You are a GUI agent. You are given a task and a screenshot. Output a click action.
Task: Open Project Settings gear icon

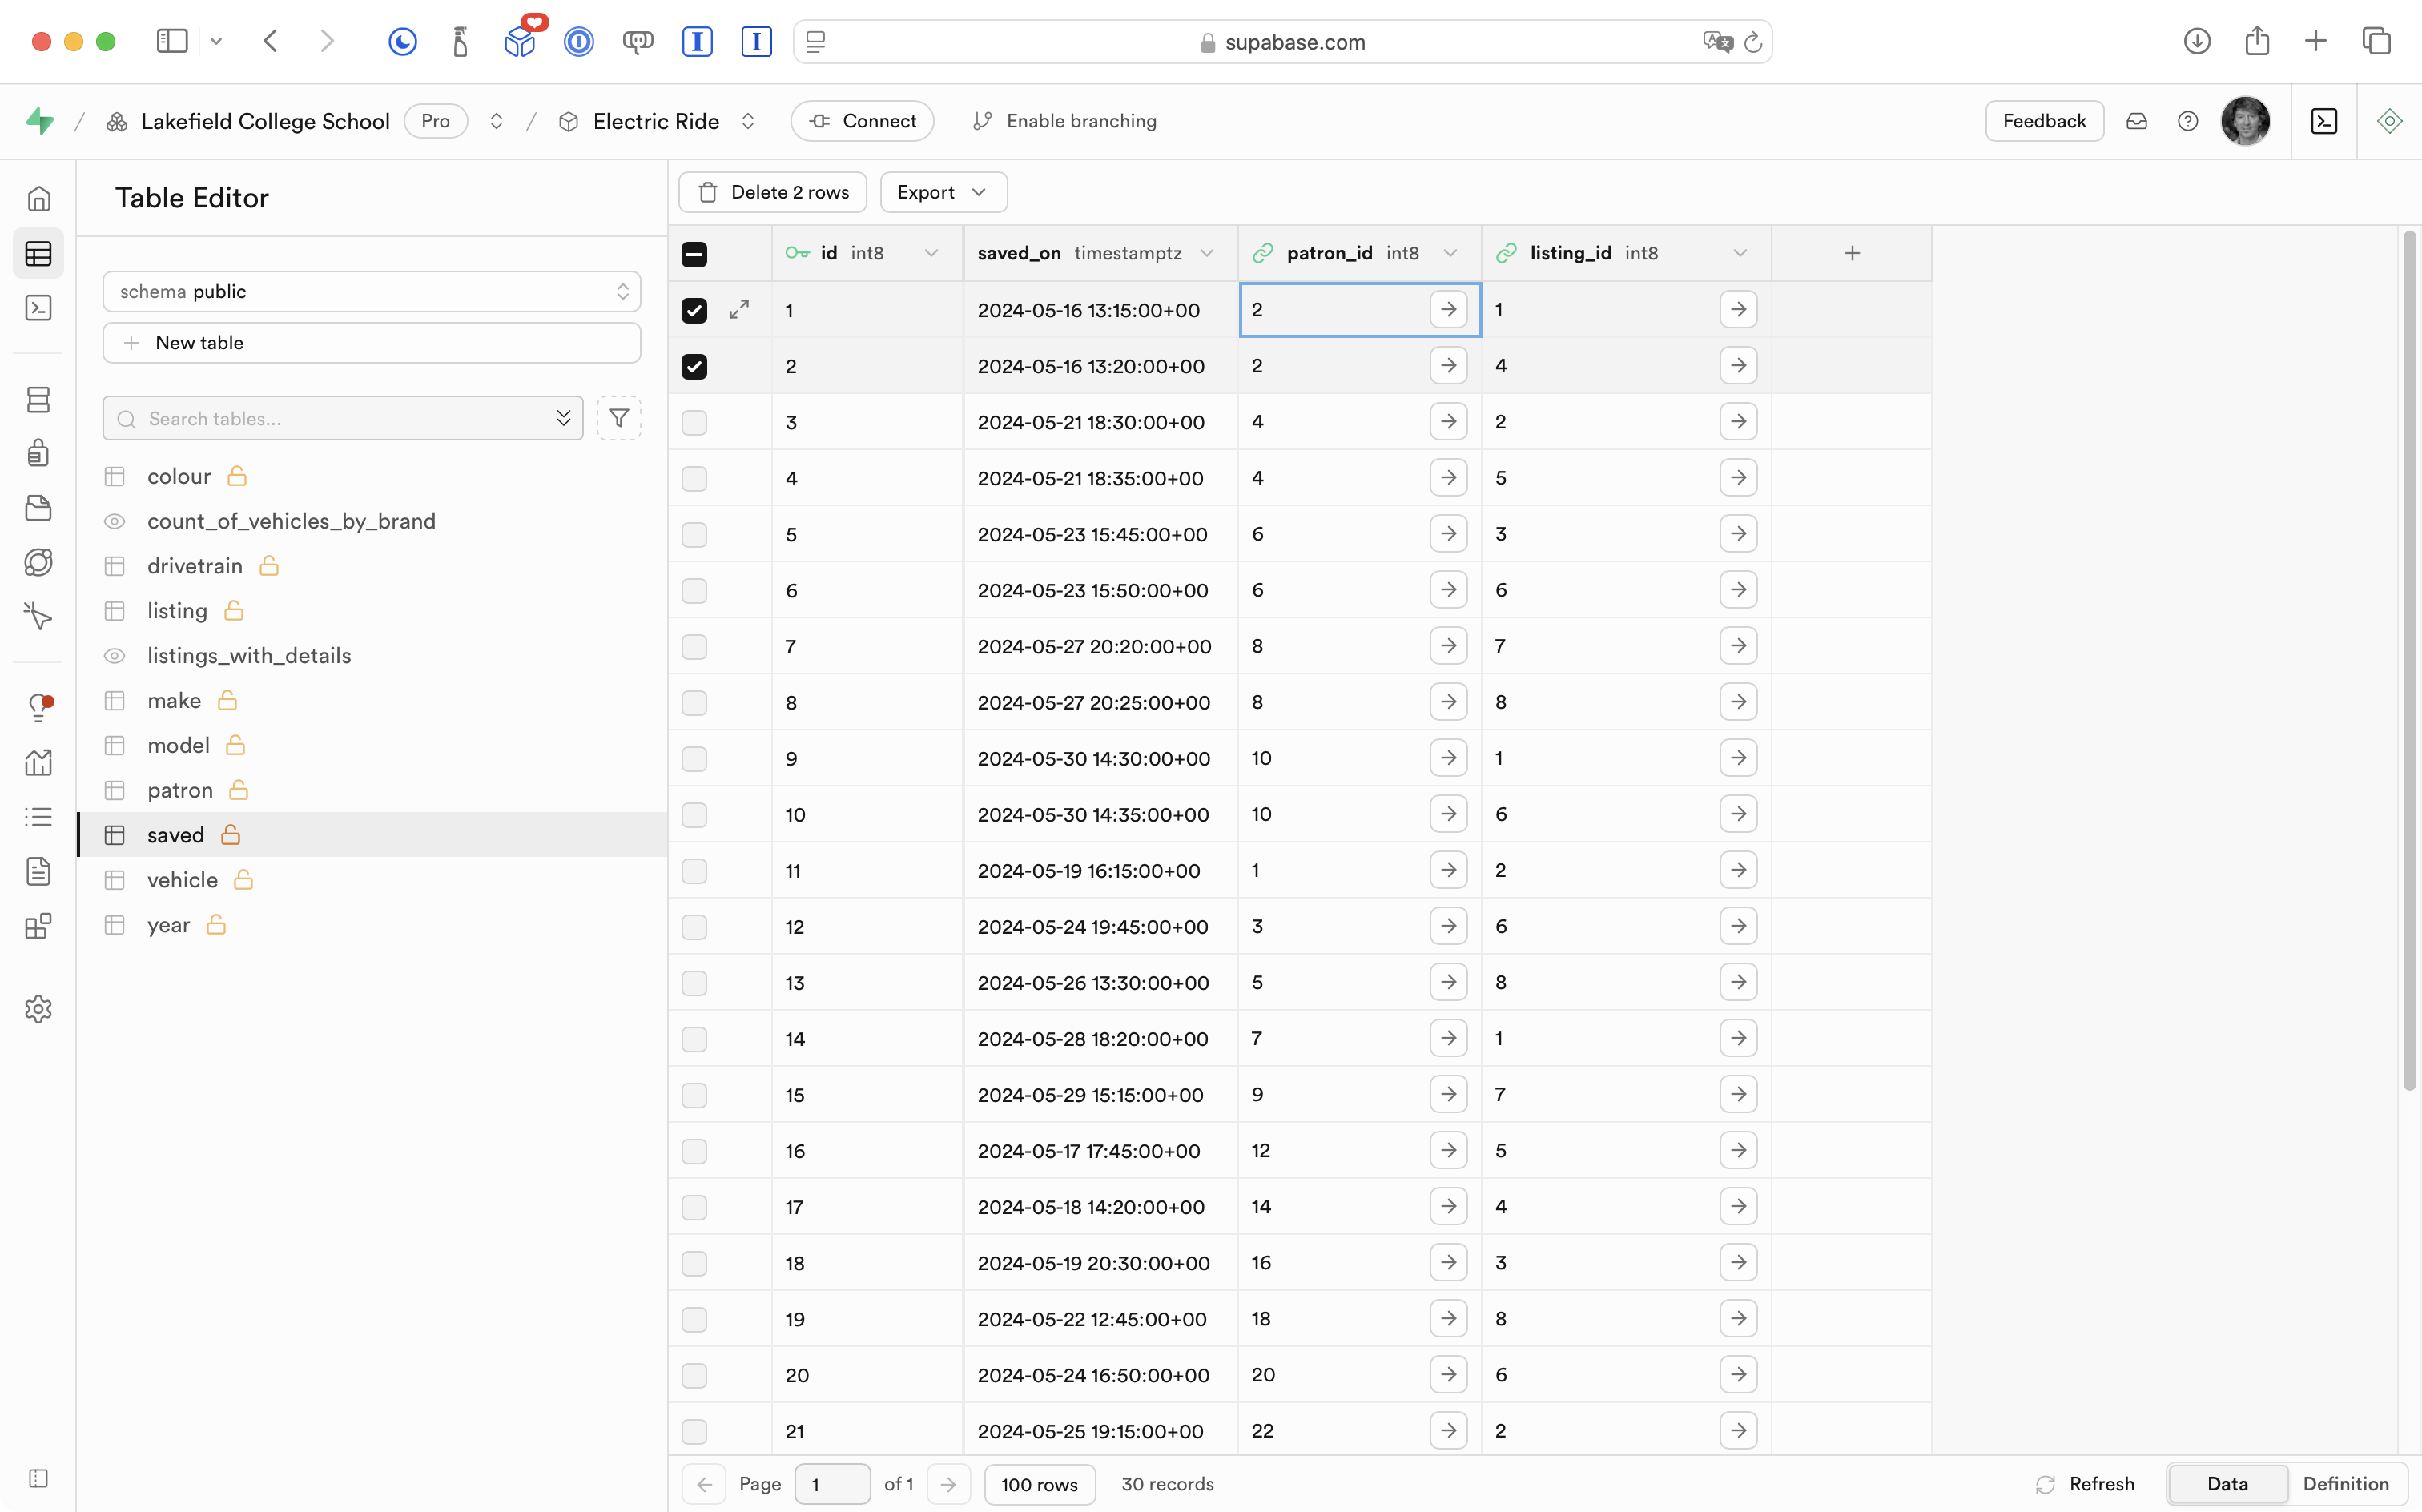(x=38, y=1009)
